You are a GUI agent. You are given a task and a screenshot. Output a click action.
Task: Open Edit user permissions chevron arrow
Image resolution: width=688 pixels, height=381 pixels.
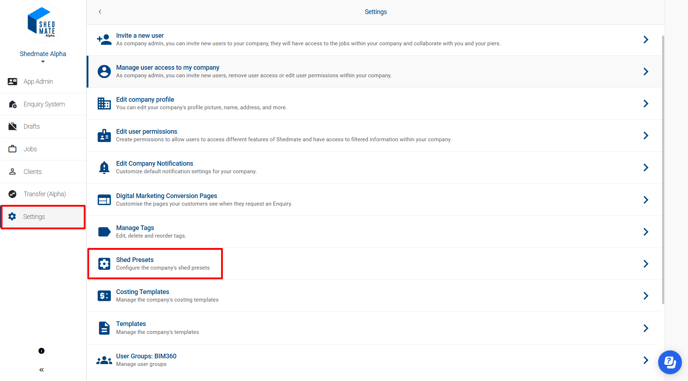(x=645, y=136)
